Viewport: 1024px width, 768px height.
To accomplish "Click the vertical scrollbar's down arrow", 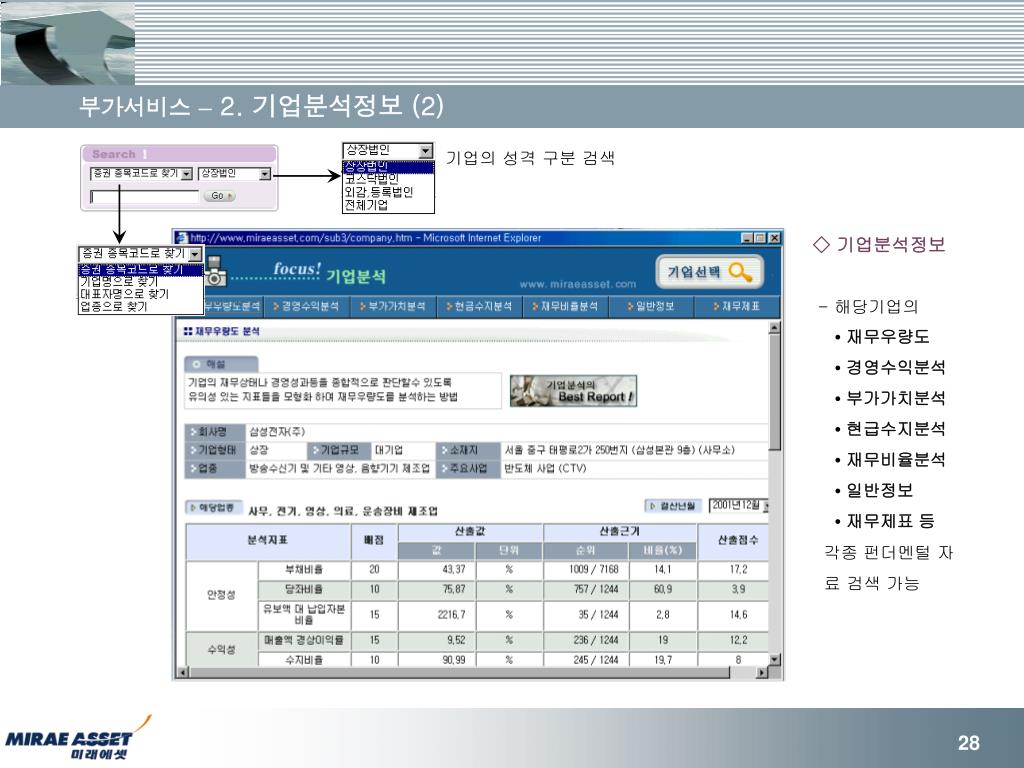I will point(775,660).
